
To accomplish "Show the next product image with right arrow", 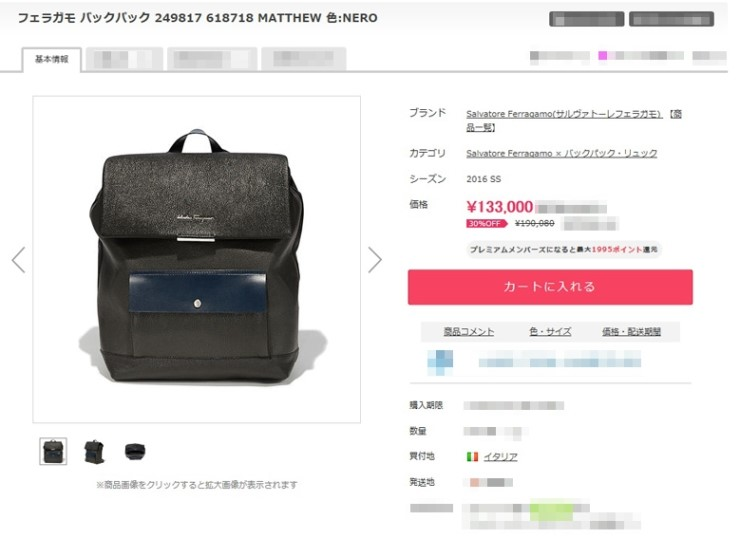I will point(375,260).
